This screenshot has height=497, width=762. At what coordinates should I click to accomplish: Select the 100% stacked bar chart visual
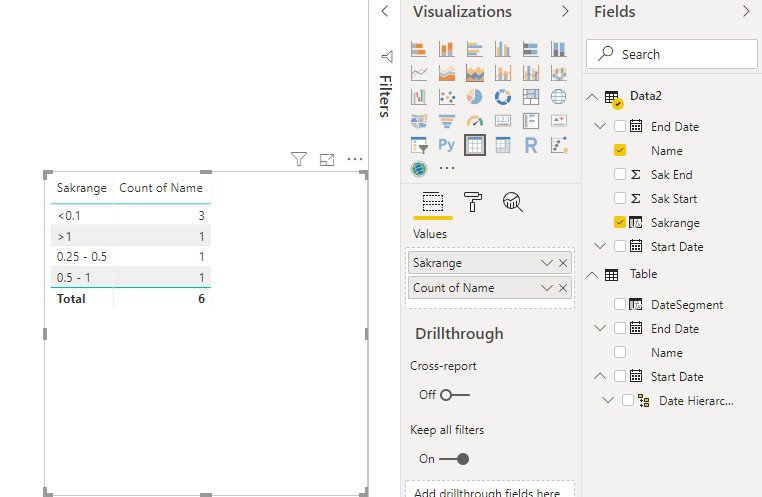tap(531, 49)
